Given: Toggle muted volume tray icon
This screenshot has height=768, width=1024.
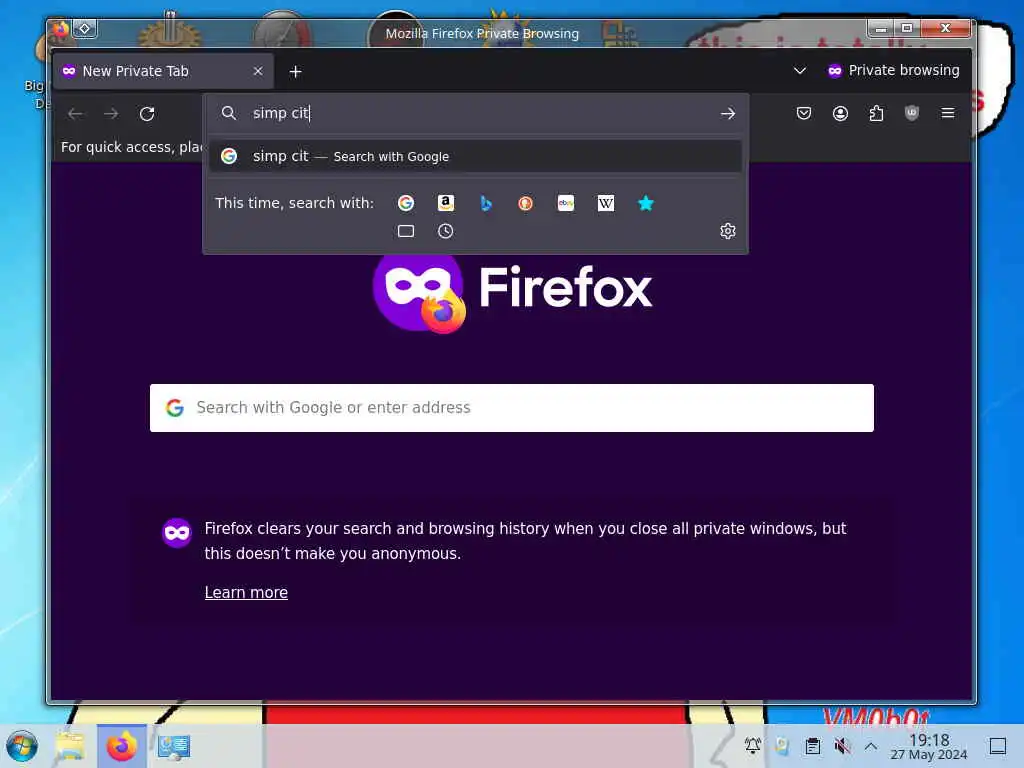Looking at the screenshot, I should 842,745.
